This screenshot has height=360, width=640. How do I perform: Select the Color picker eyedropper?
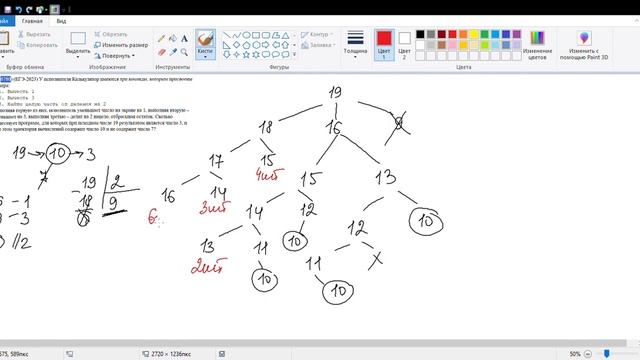[x=173, y=52]
